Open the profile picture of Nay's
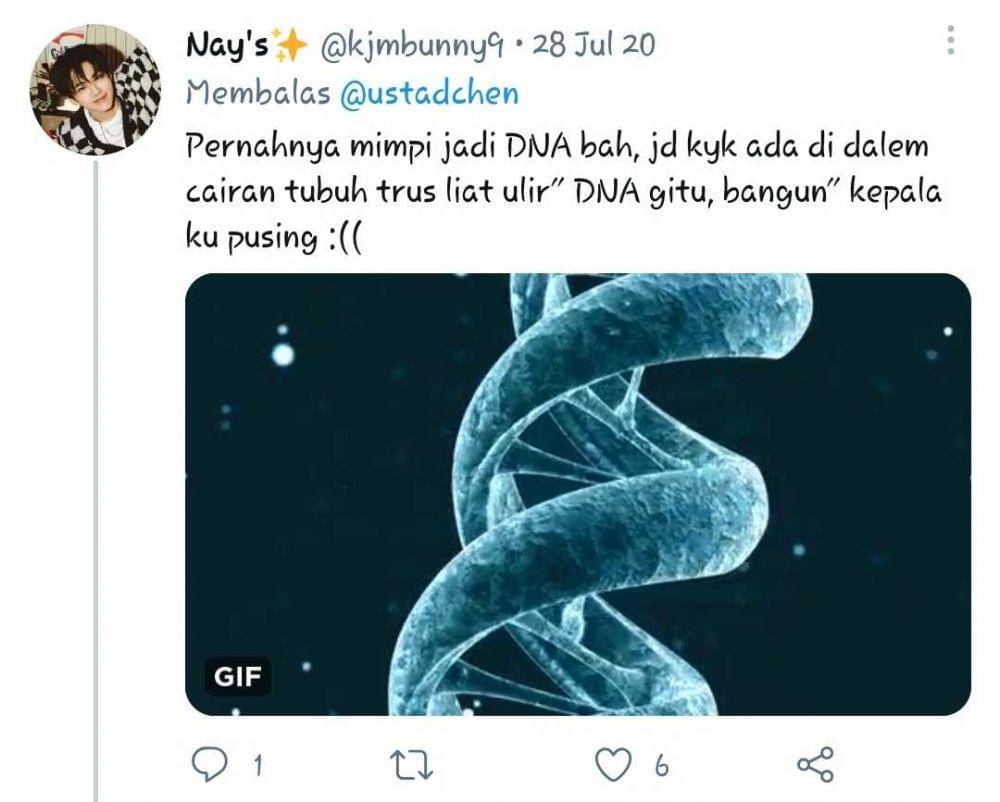This screenshot has width=1000, height=802. coord(96,90)
